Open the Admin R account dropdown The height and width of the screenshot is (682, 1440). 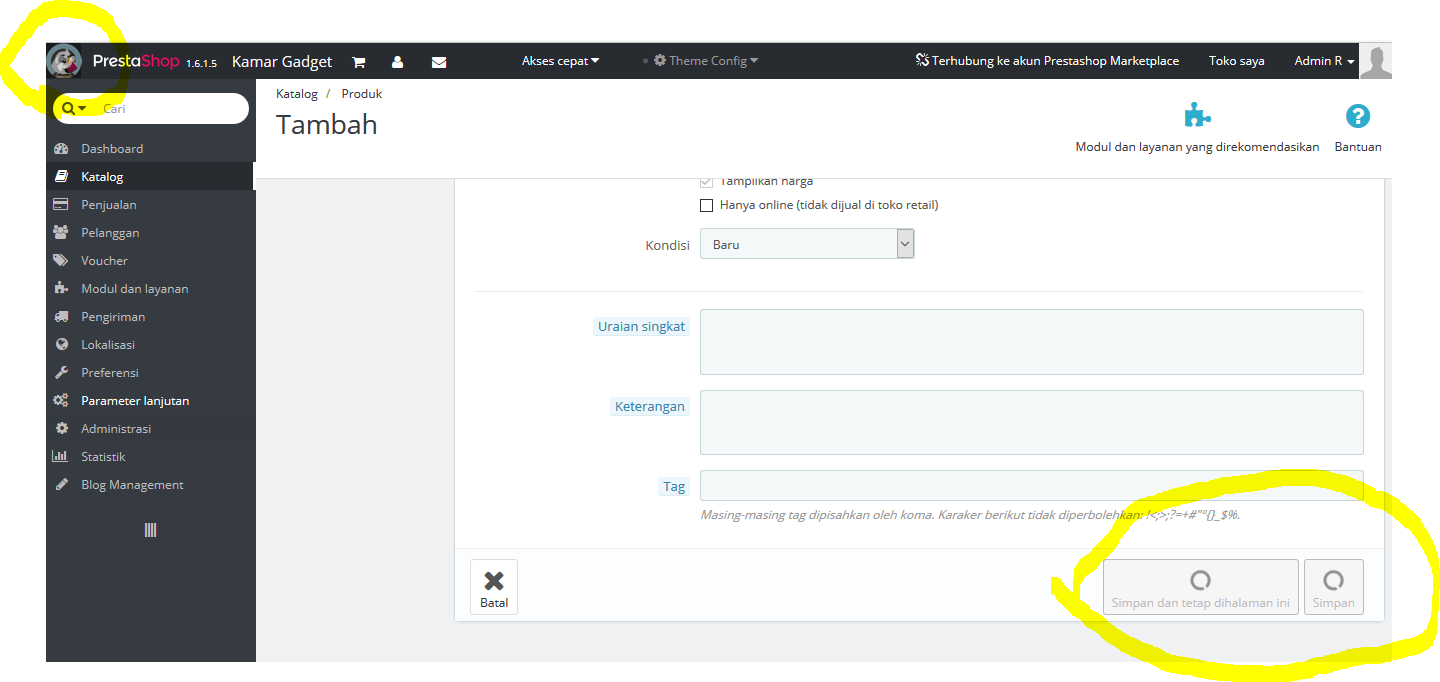click(1324, 61)
